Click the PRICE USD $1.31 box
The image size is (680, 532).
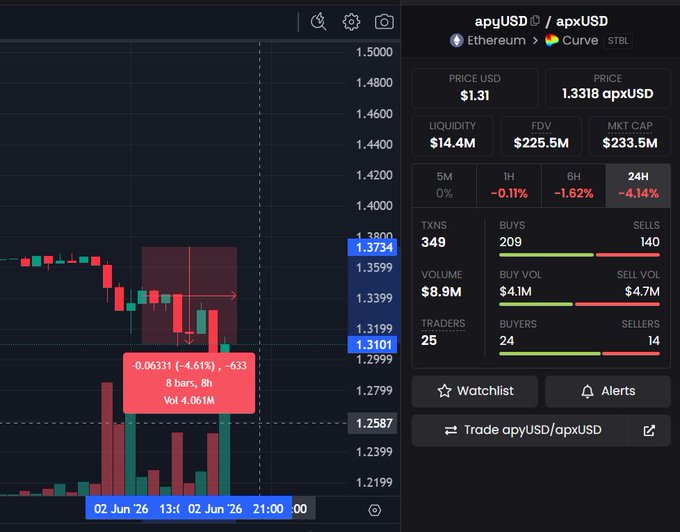pos(474,88)
